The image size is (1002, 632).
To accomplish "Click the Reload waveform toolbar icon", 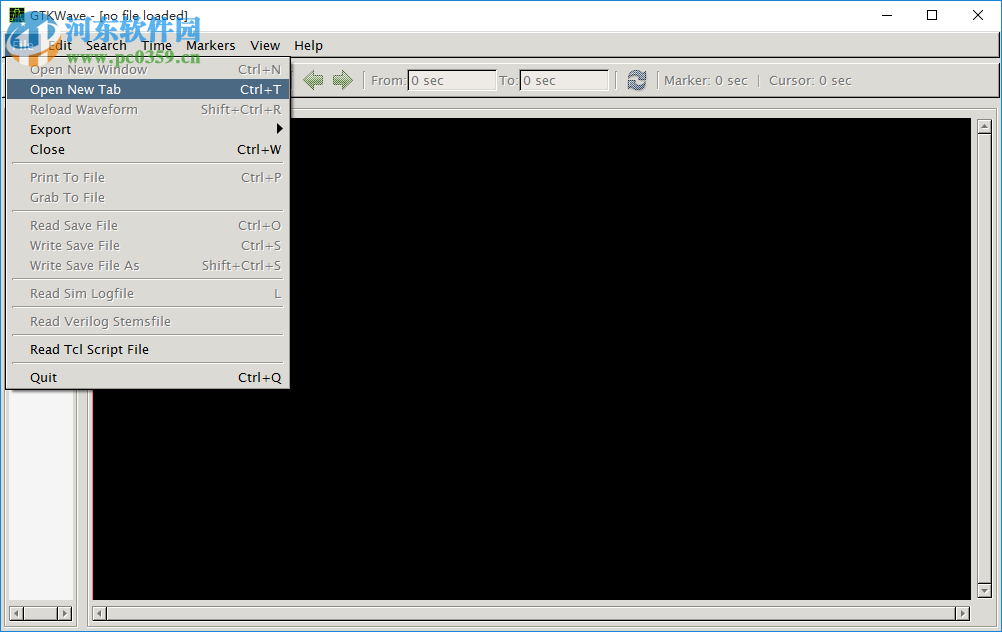I will 636,81.
